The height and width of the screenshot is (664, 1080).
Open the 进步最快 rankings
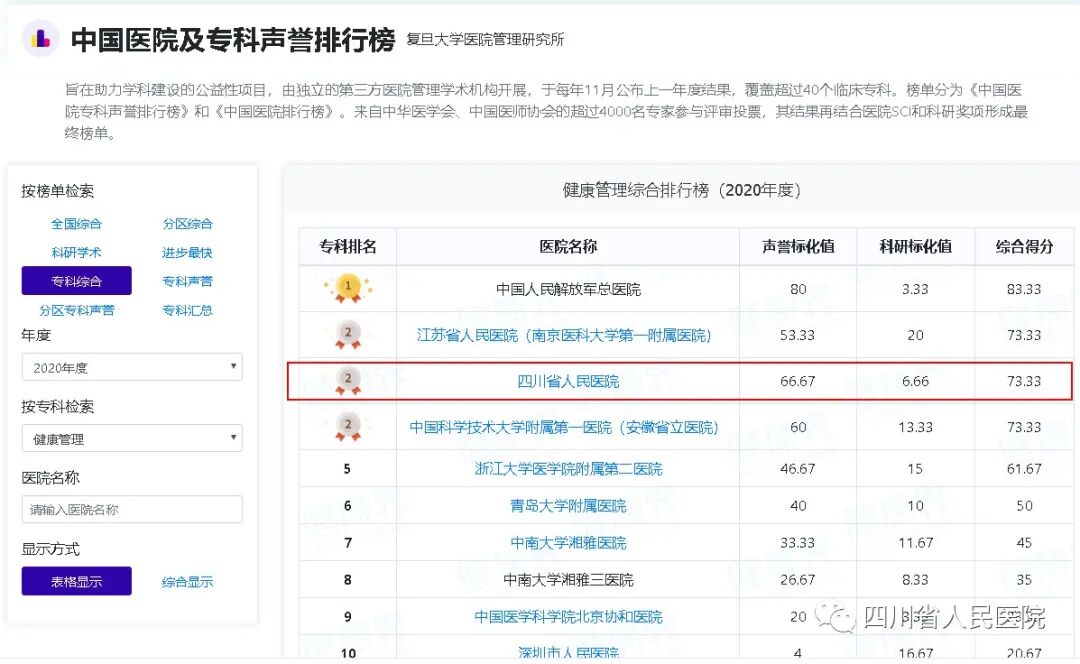point(186,252)
